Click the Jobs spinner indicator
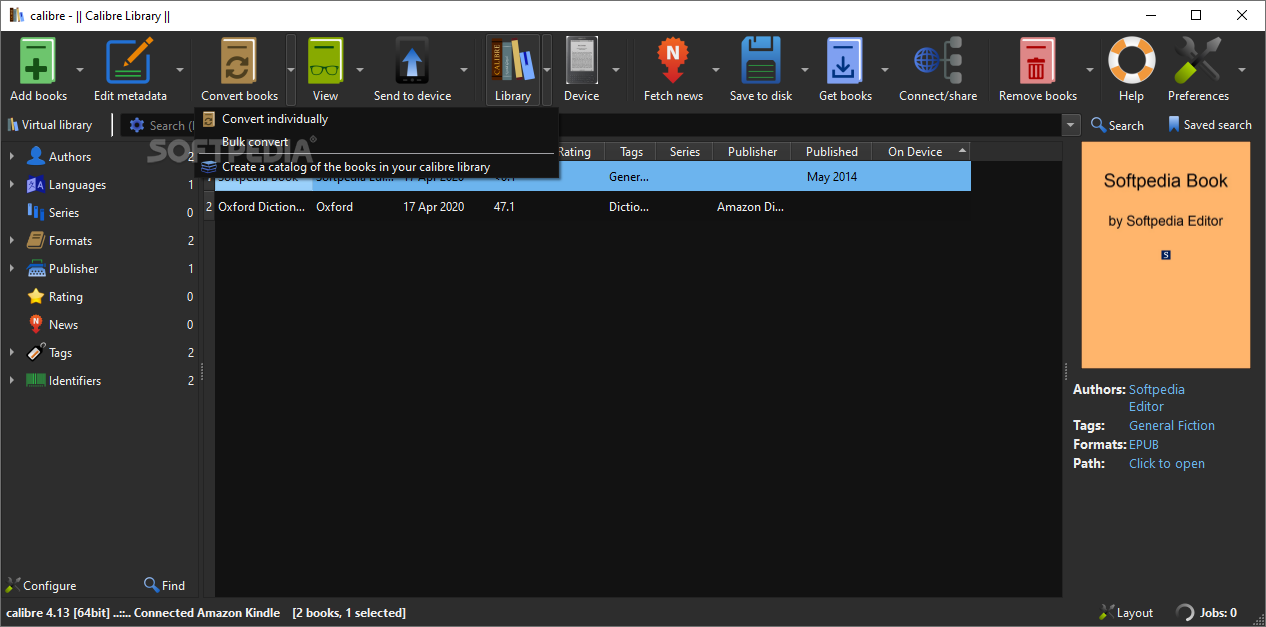The height and width of the screenshot is (627, 1266). [x=1185, y=612]
